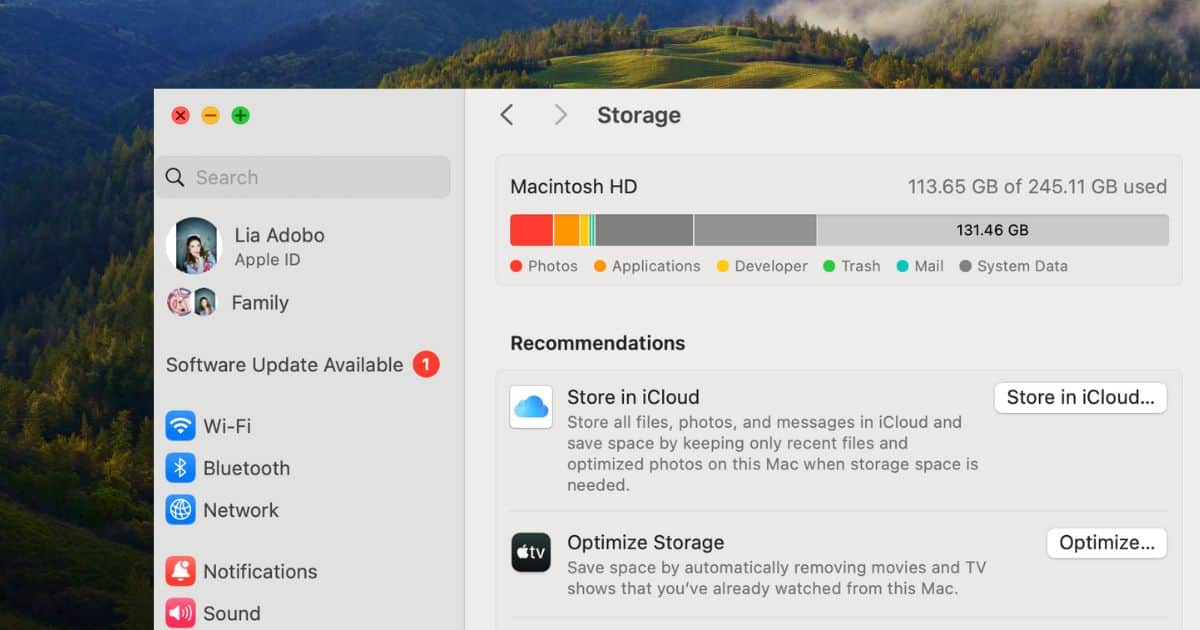Viewport: 1200px width, 630px height.
Task: Open Software Update Available item
Action: click(x=284, y=365)
